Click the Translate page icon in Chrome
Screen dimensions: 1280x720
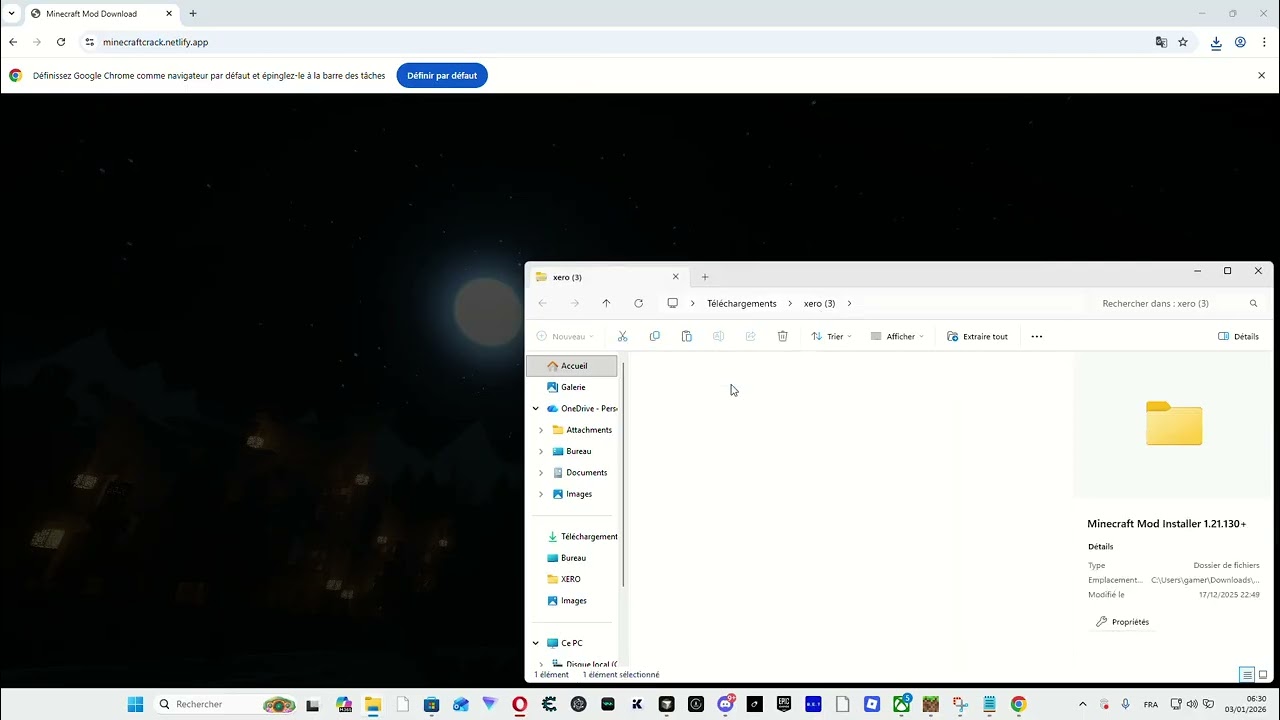1161,42
